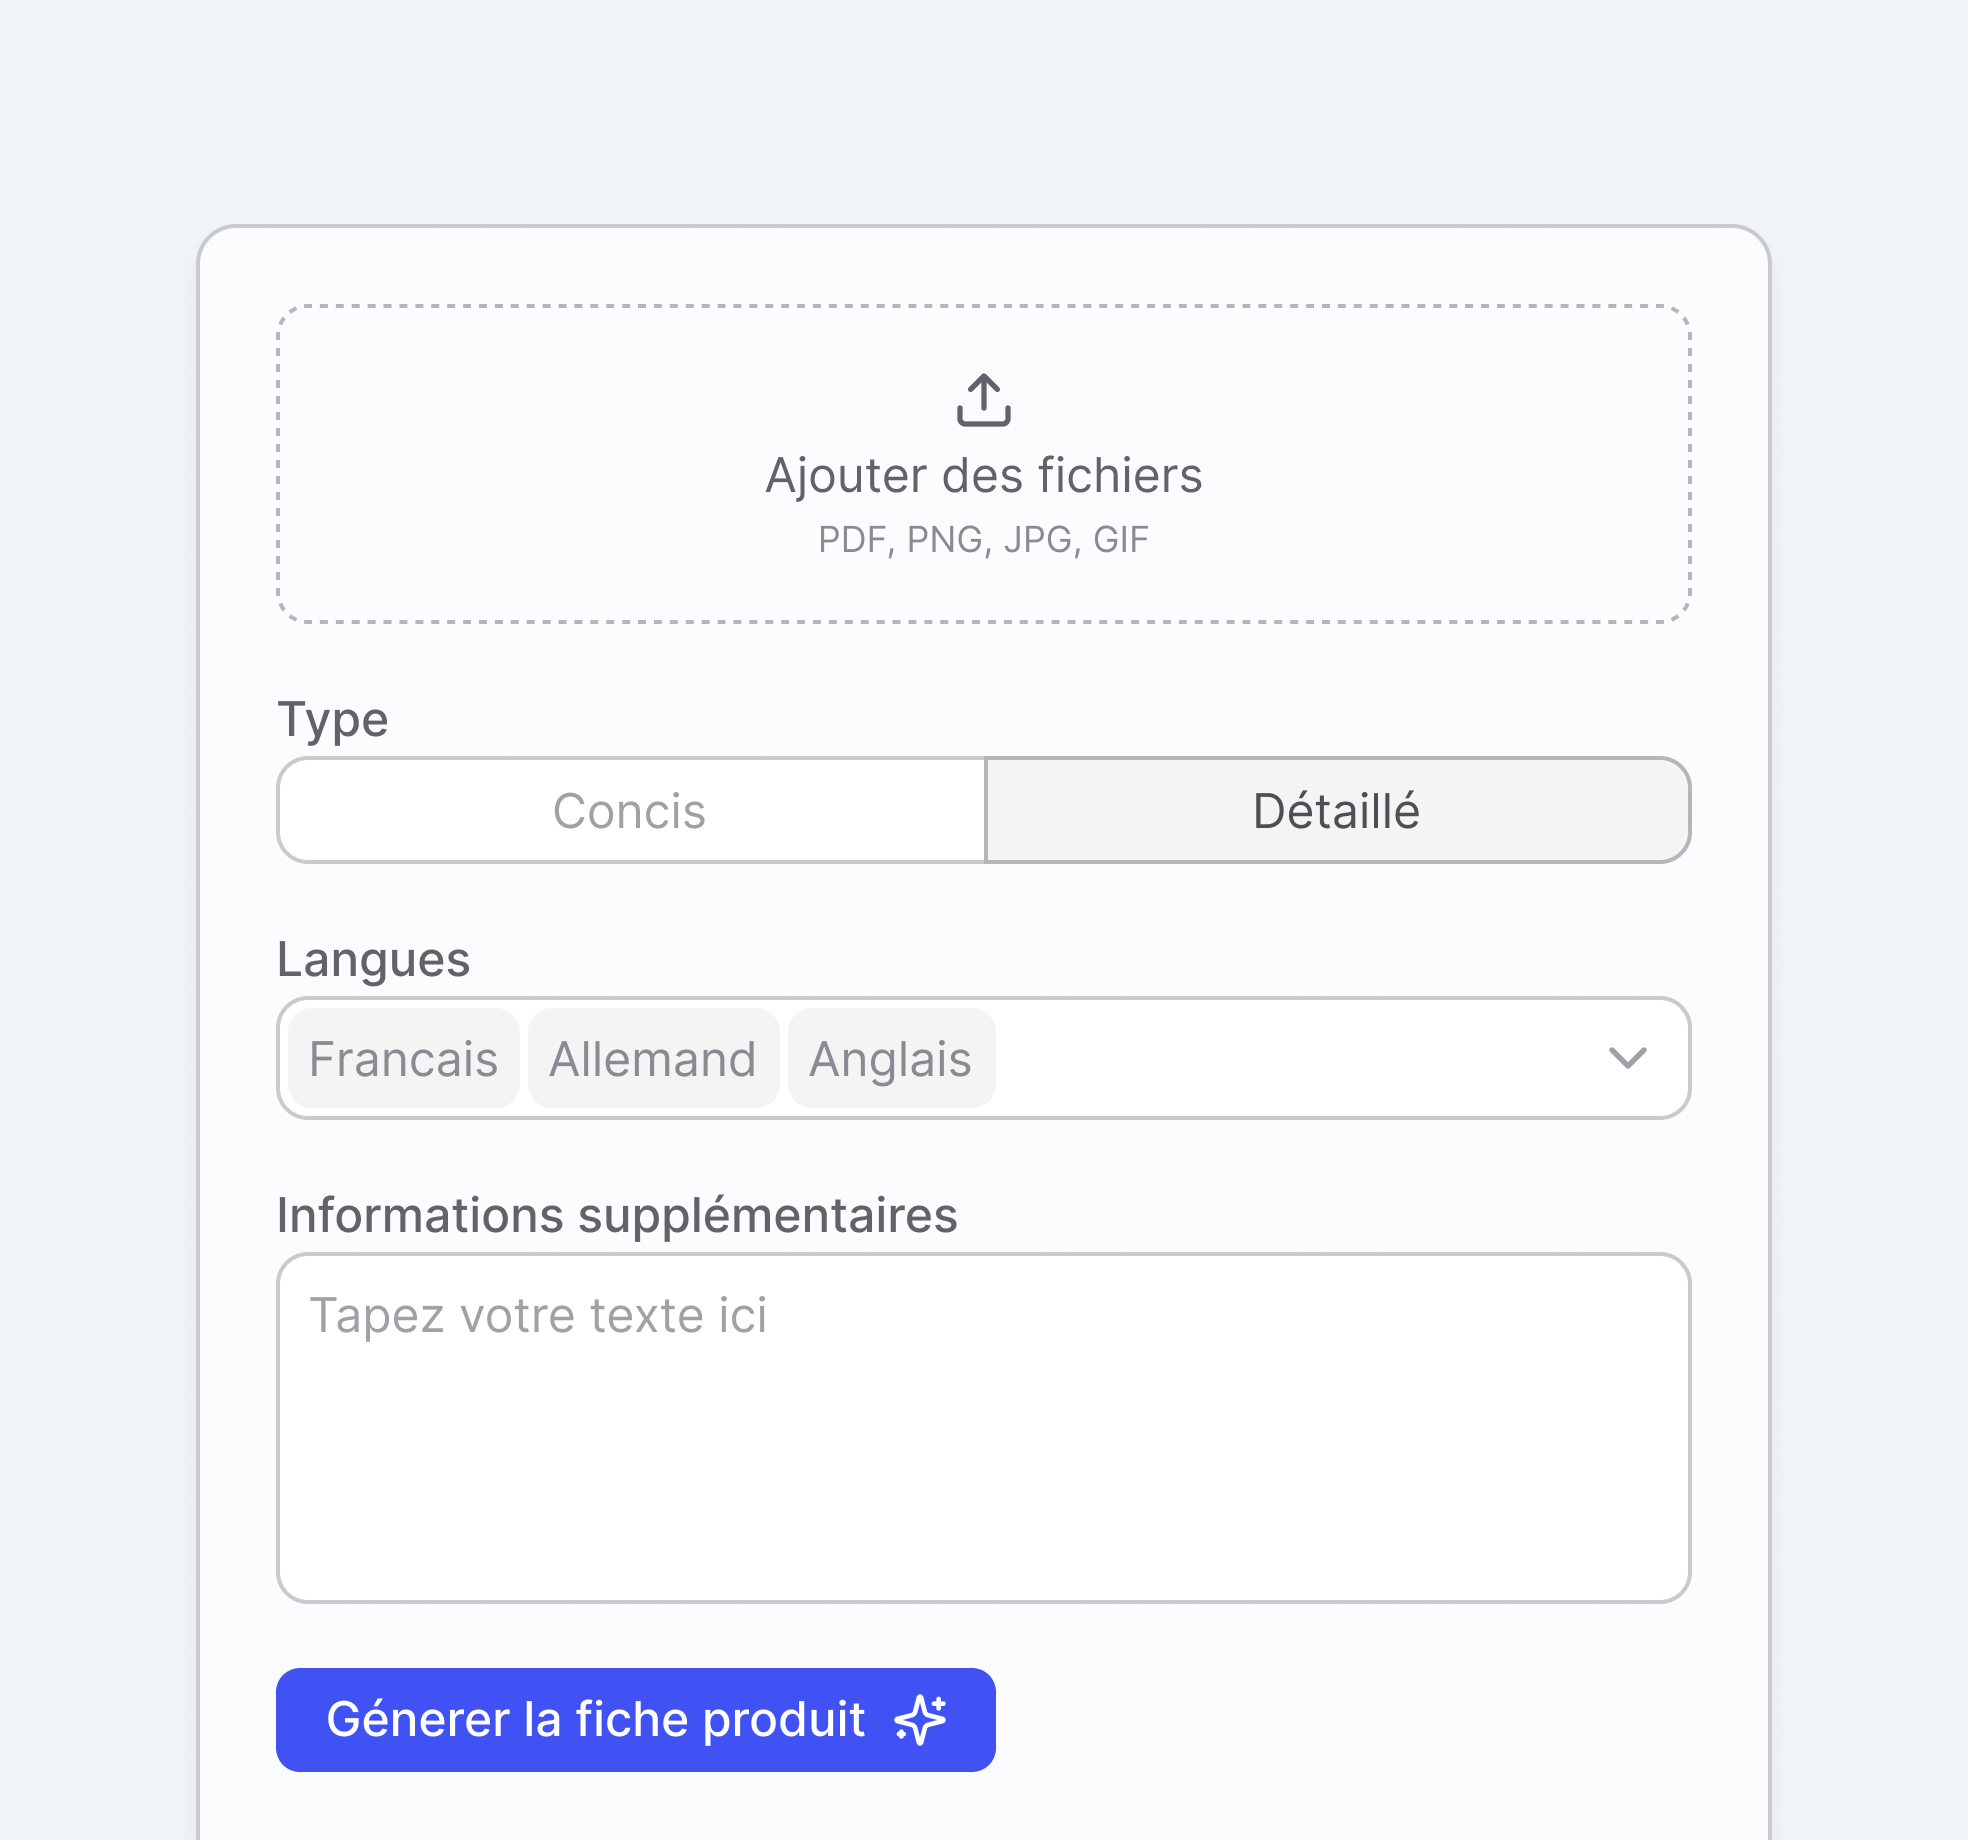Open the language selection chevron
This screenshot has width=1968, height=1840.
pos(1627,1058)
